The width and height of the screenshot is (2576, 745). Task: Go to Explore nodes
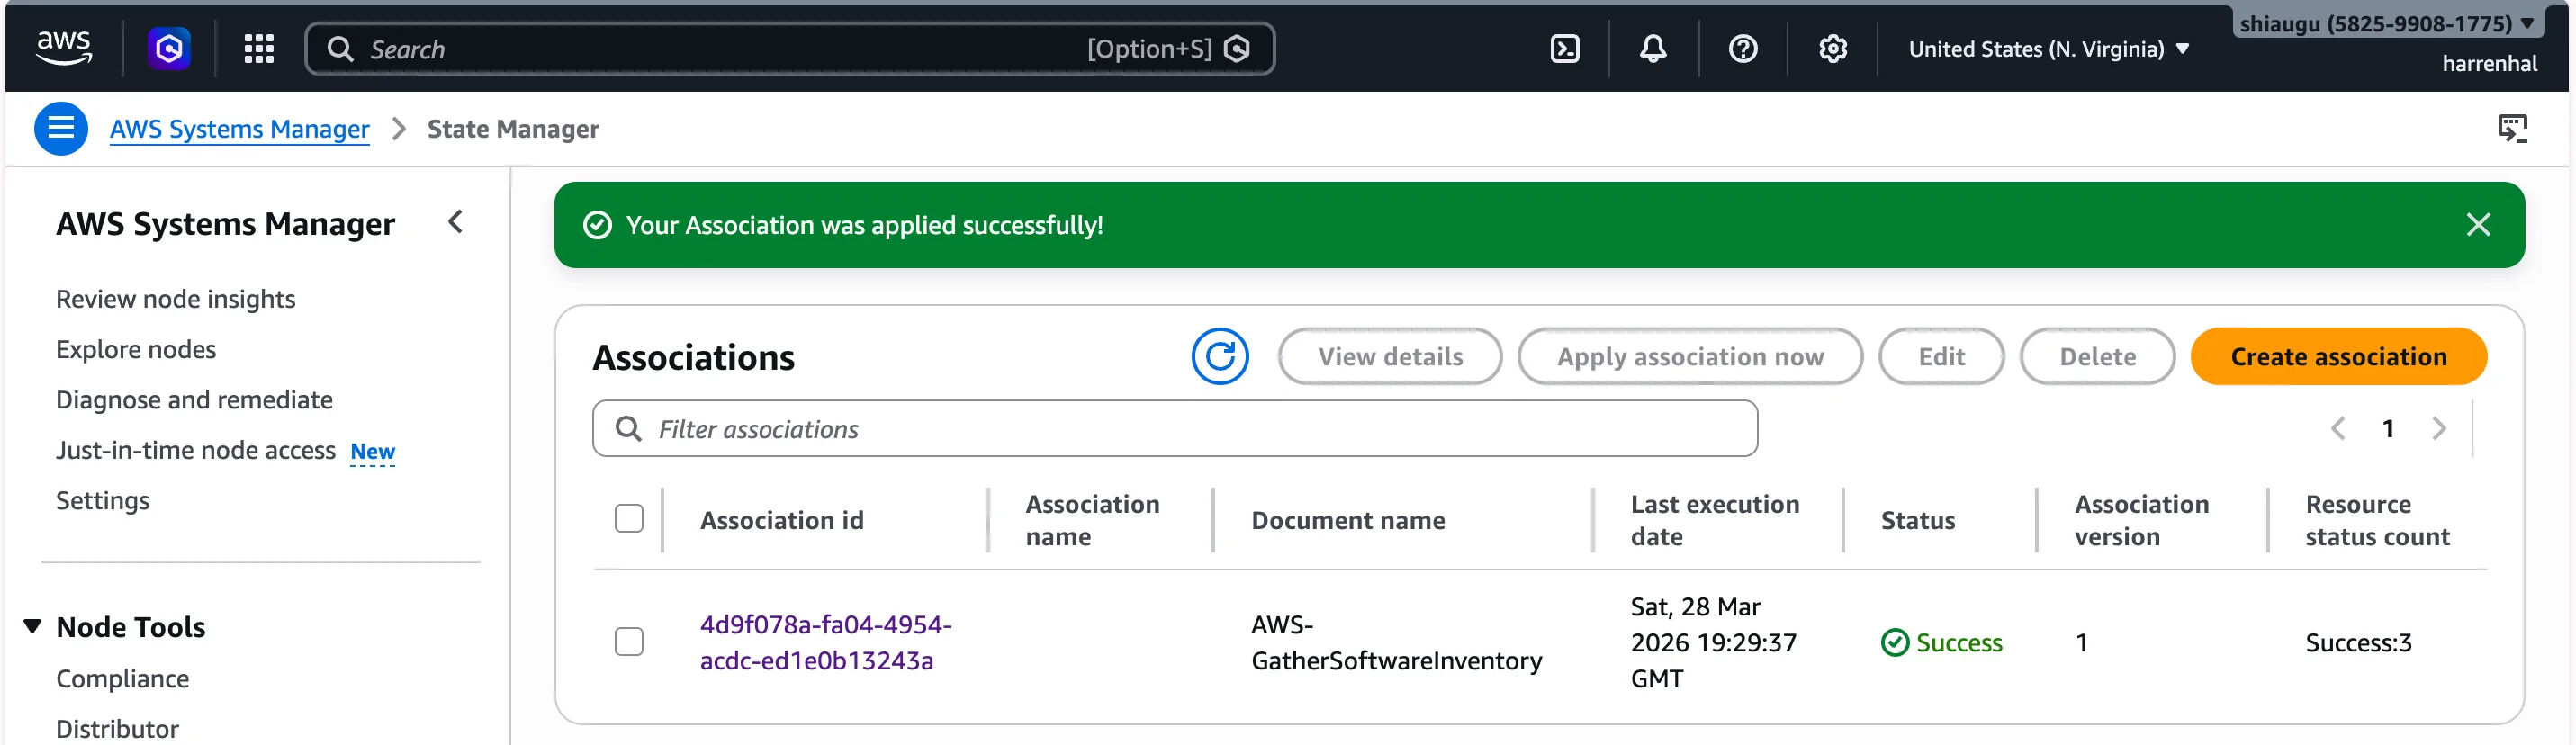point(136,349)
